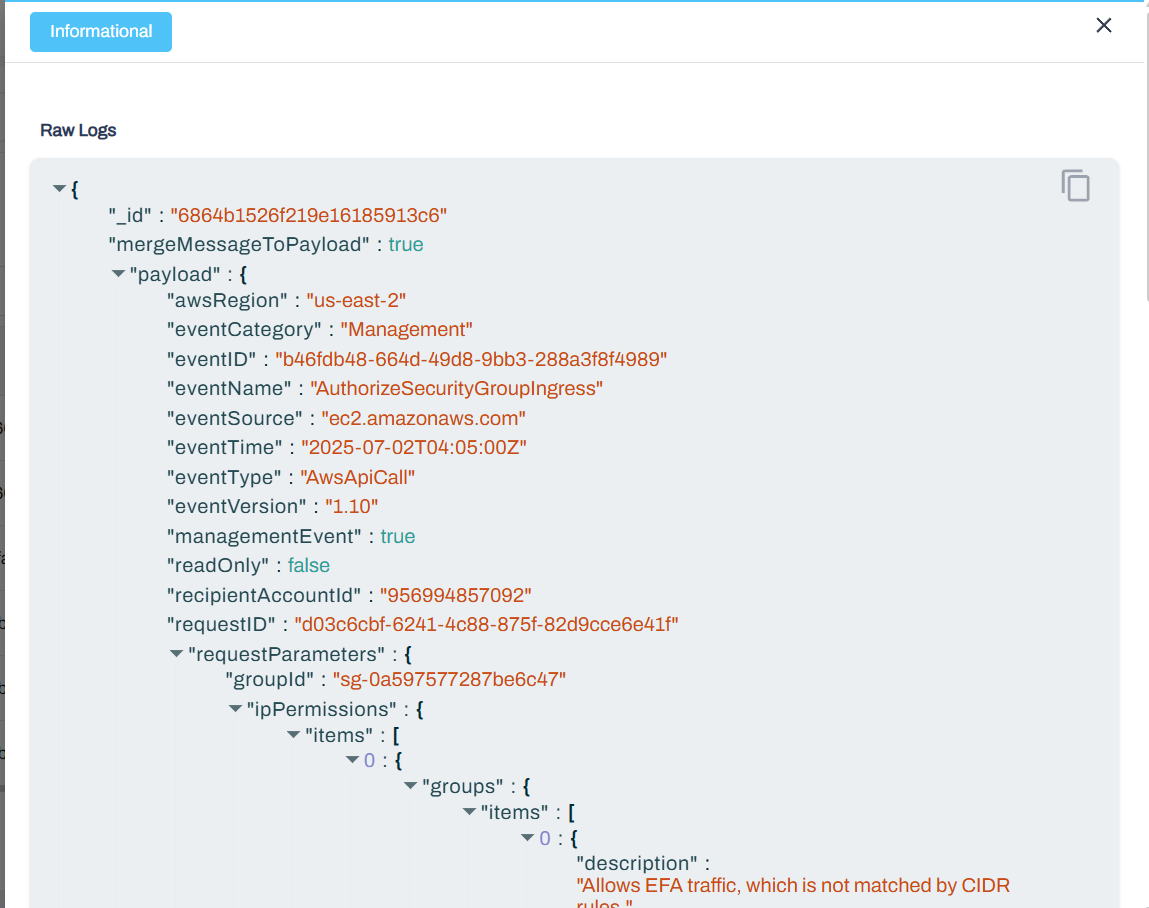Click the Raw Logs heading

click(78, 130)
